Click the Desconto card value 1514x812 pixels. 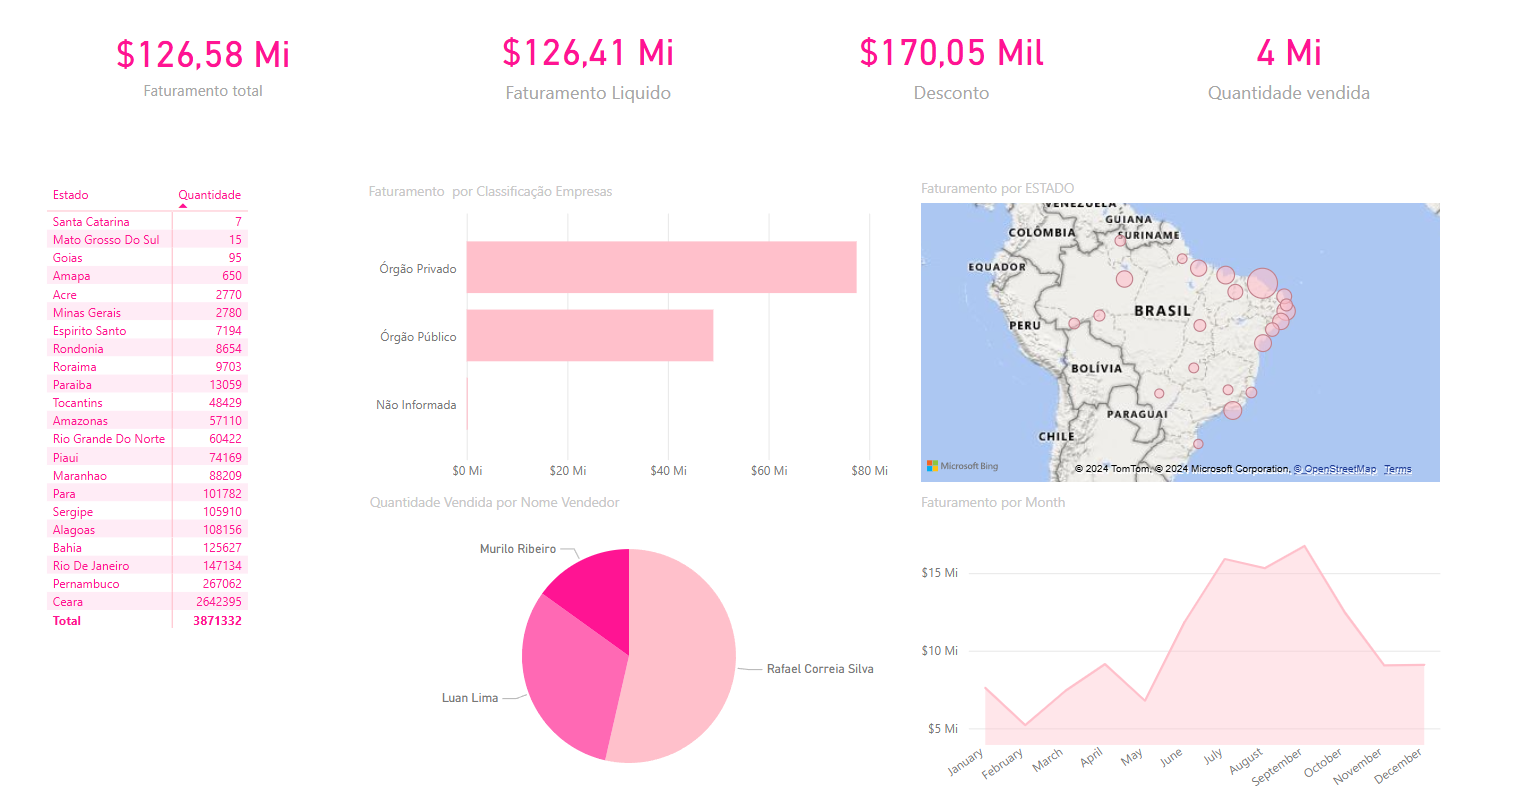click(951, 52)
